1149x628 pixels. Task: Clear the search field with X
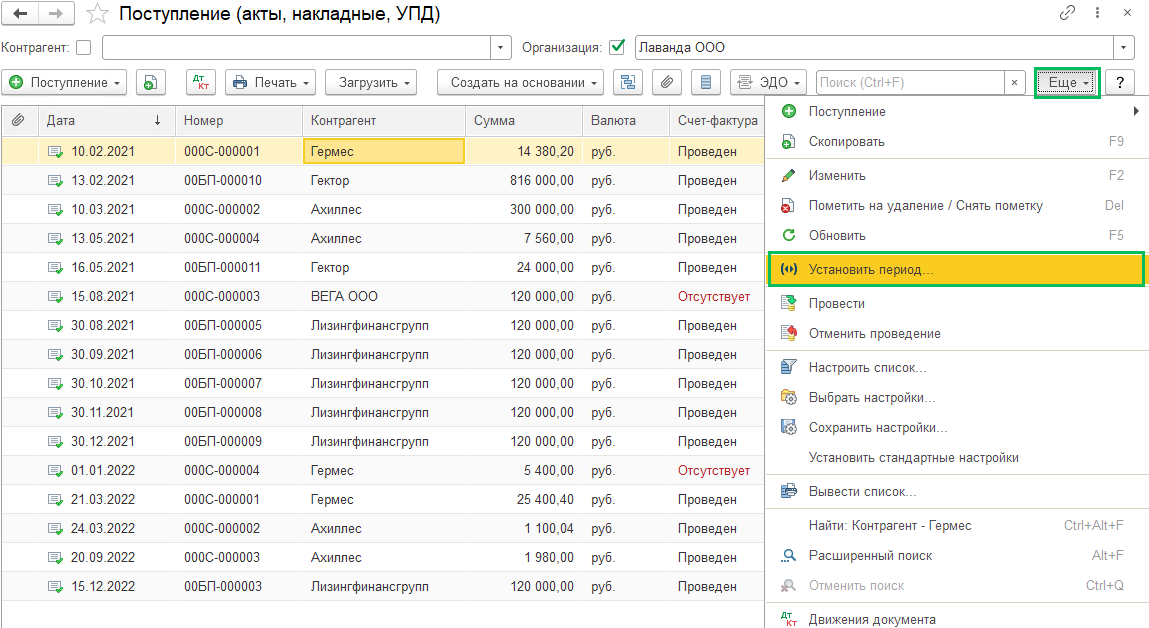click(1015, 83)
